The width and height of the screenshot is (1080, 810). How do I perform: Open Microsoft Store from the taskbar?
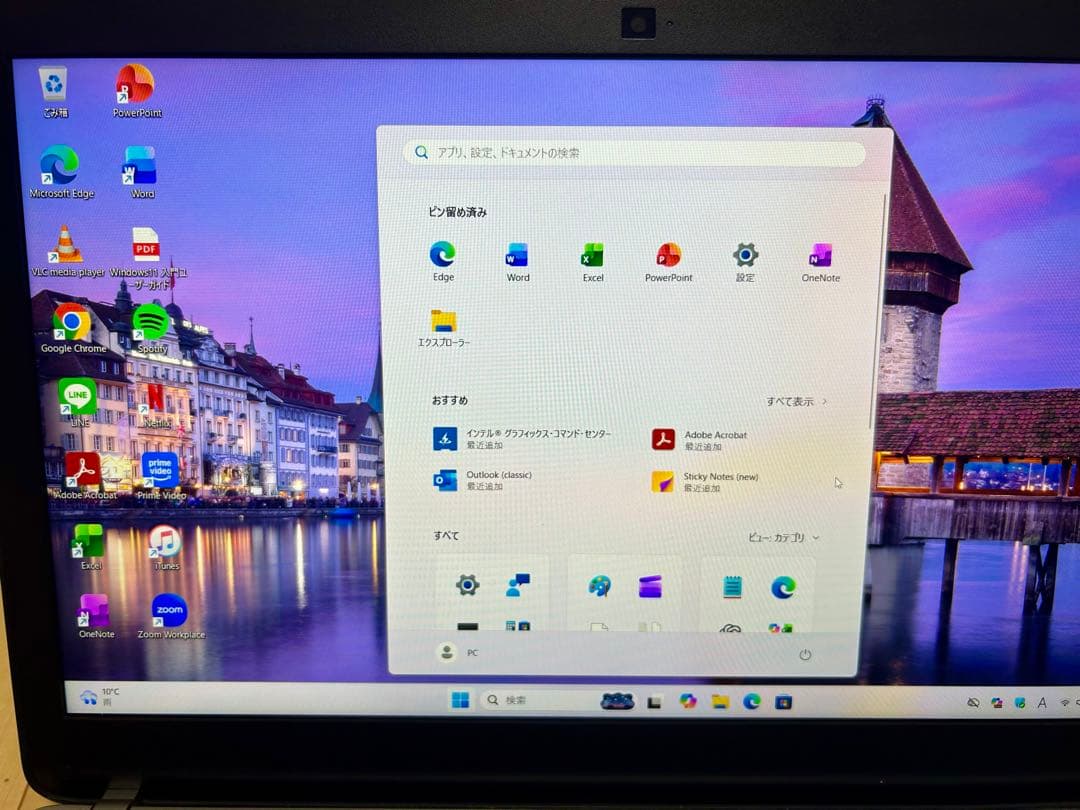[783, 703]
